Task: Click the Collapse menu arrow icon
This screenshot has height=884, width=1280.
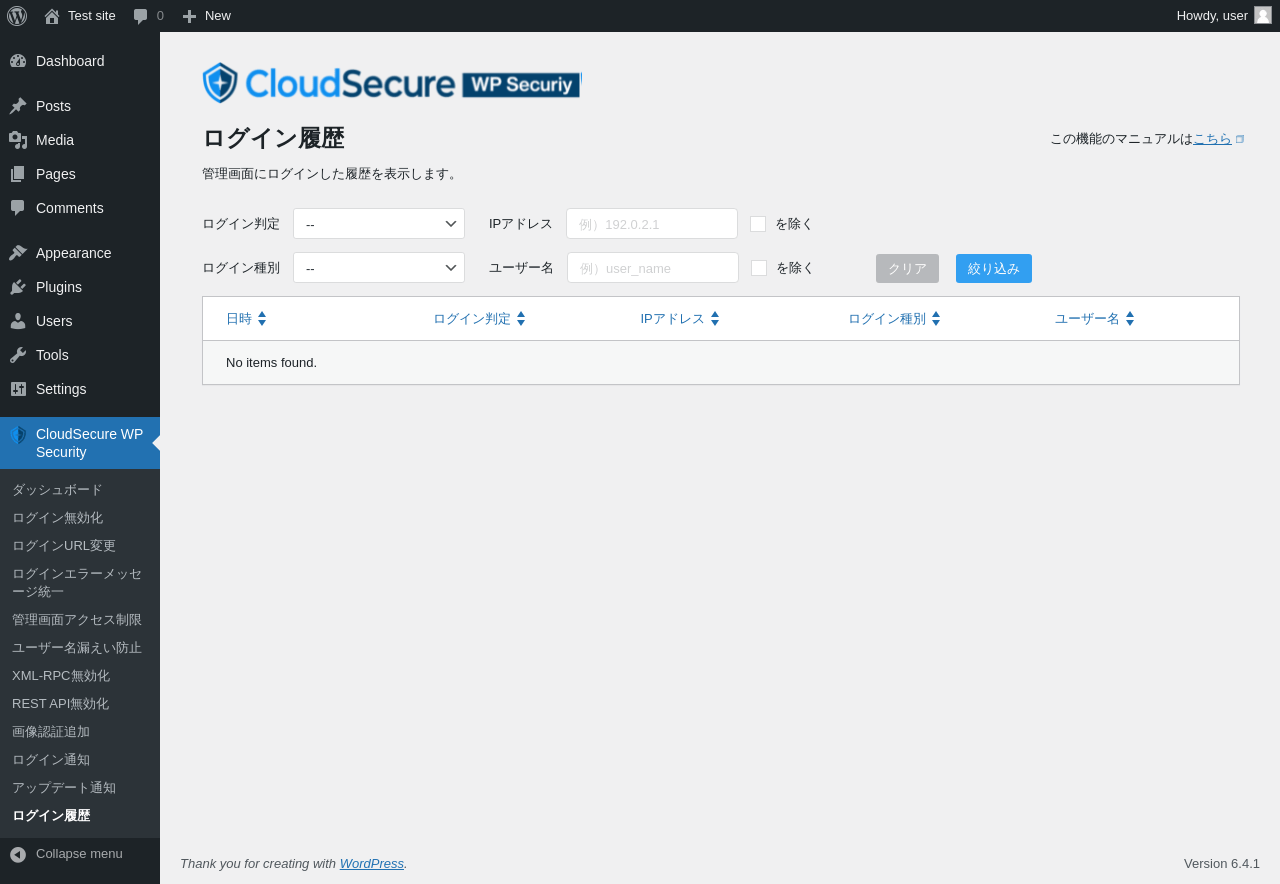Action: (x=18, y=855)
